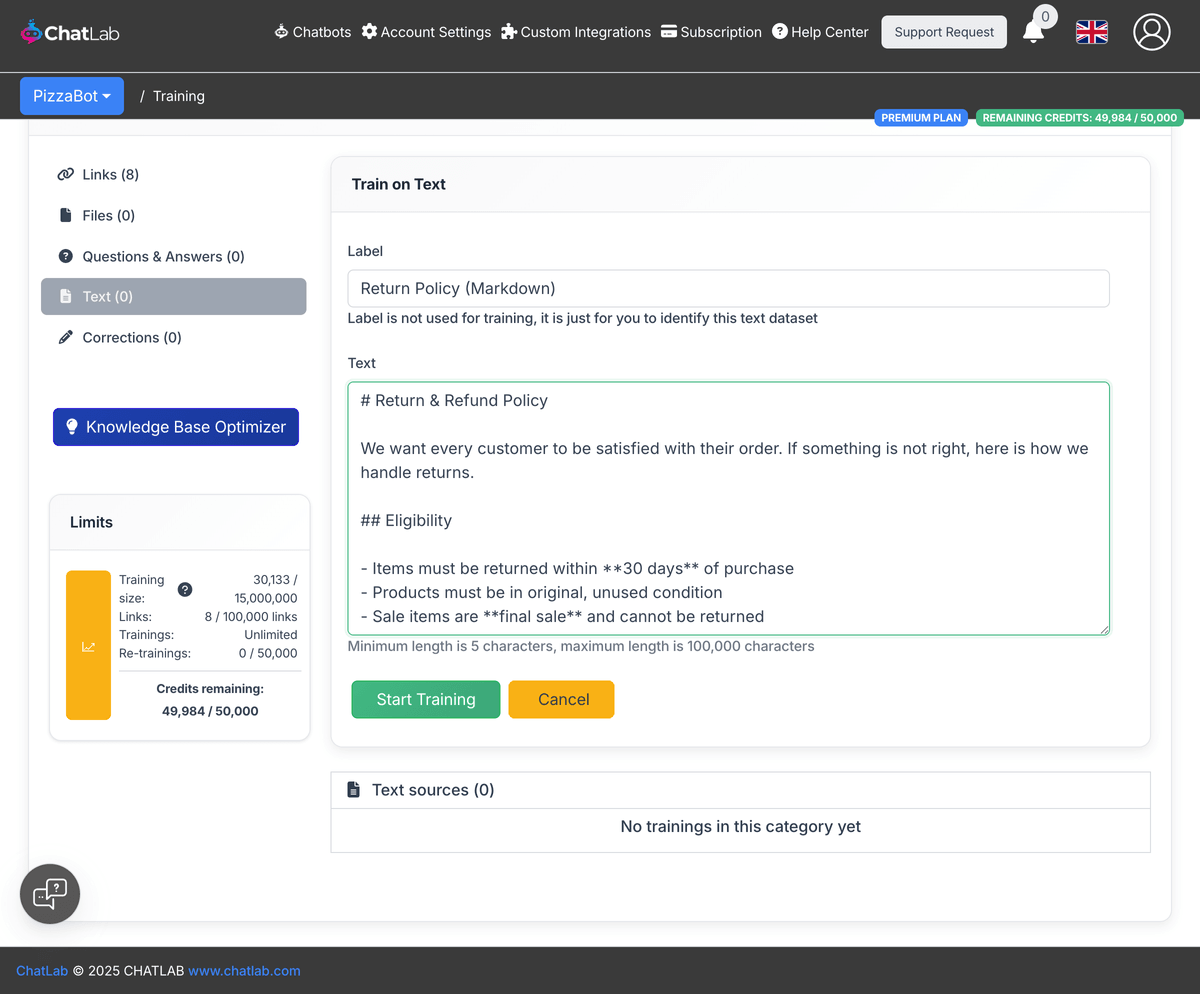Click inside the Label input field
1200x994 pixels.
[x=728, y=288]
